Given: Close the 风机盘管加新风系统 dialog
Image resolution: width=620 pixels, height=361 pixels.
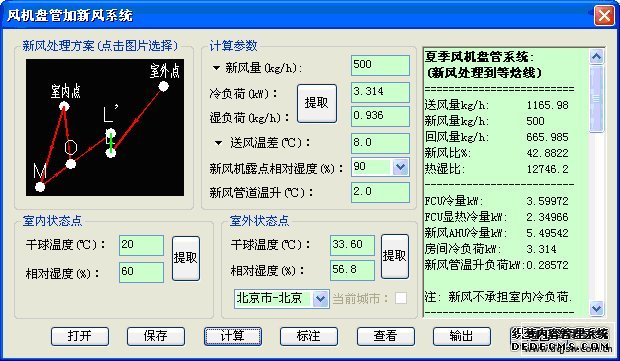Looking at the screenshot, I should point(604,16).
